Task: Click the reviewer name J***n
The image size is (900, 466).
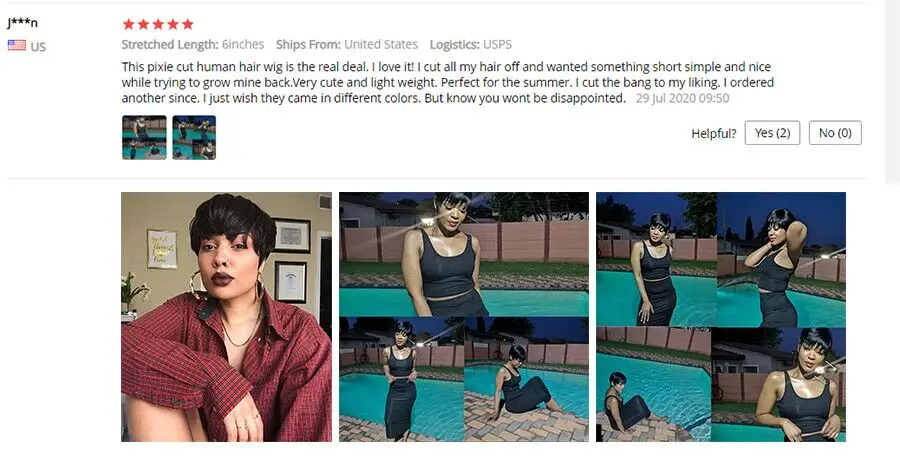Action: point(22,23)
